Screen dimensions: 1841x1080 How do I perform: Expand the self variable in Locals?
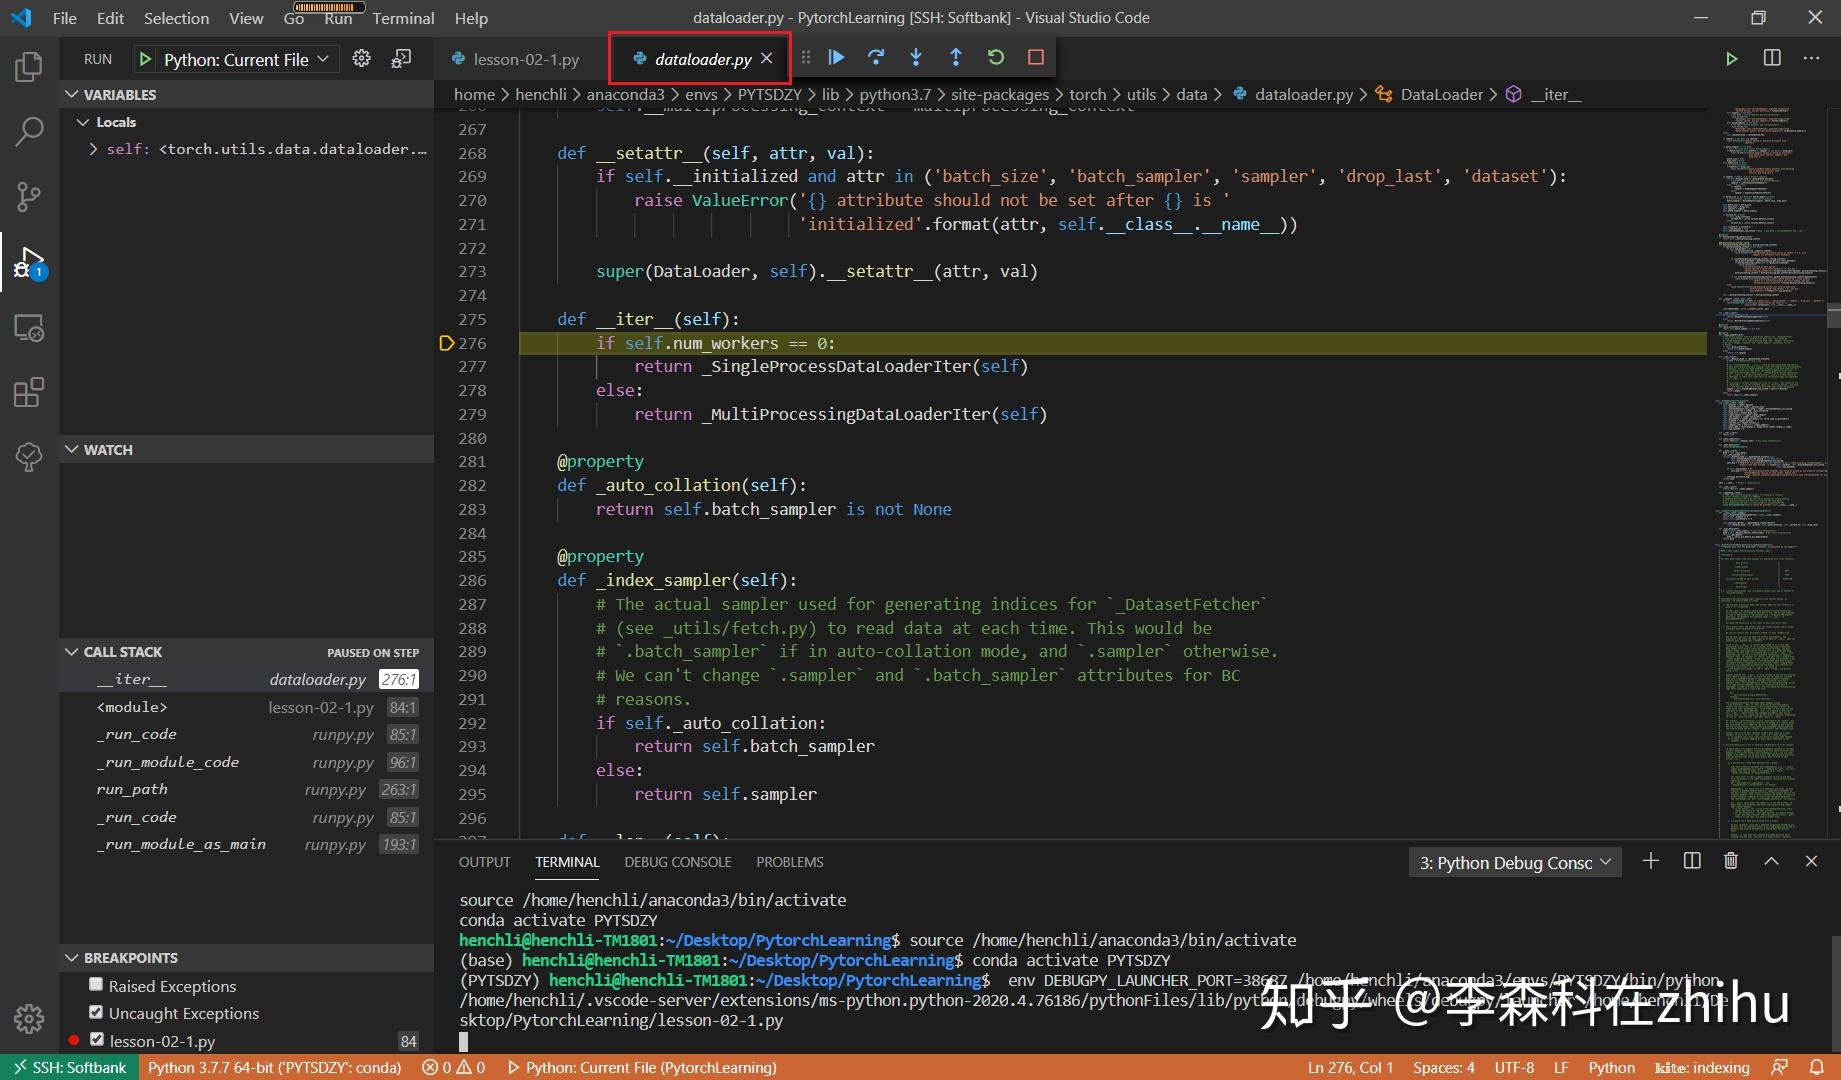coord(92,148)
